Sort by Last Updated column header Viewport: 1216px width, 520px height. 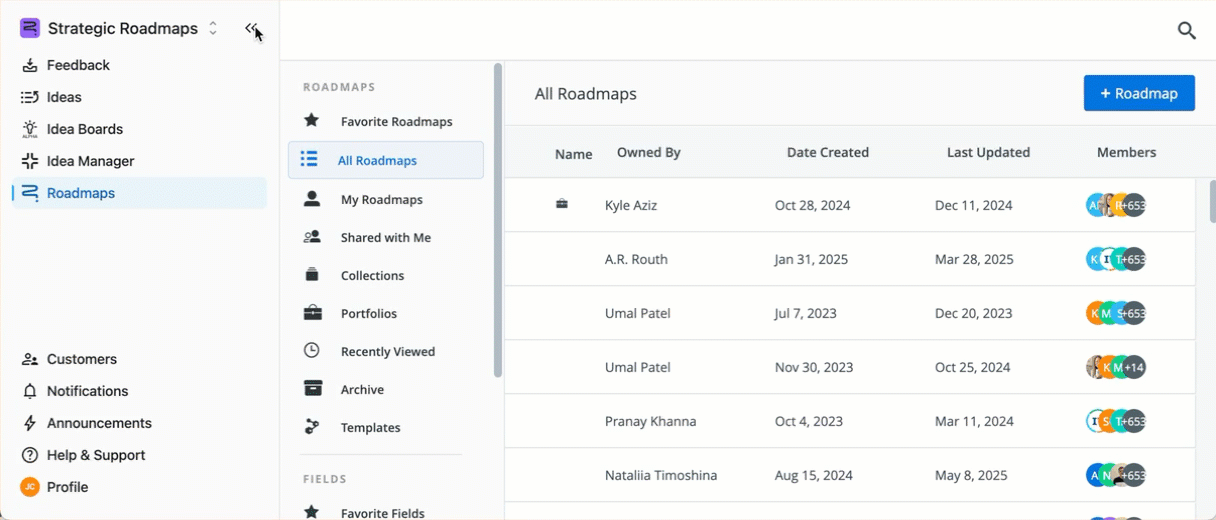tap(988, 153)
